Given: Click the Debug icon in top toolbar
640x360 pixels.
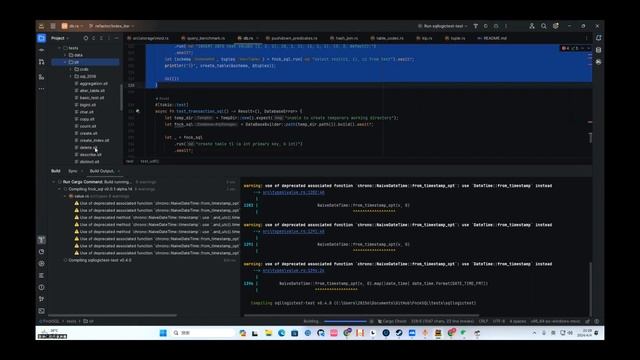Looking at the screenshot, I should [496, 26].
